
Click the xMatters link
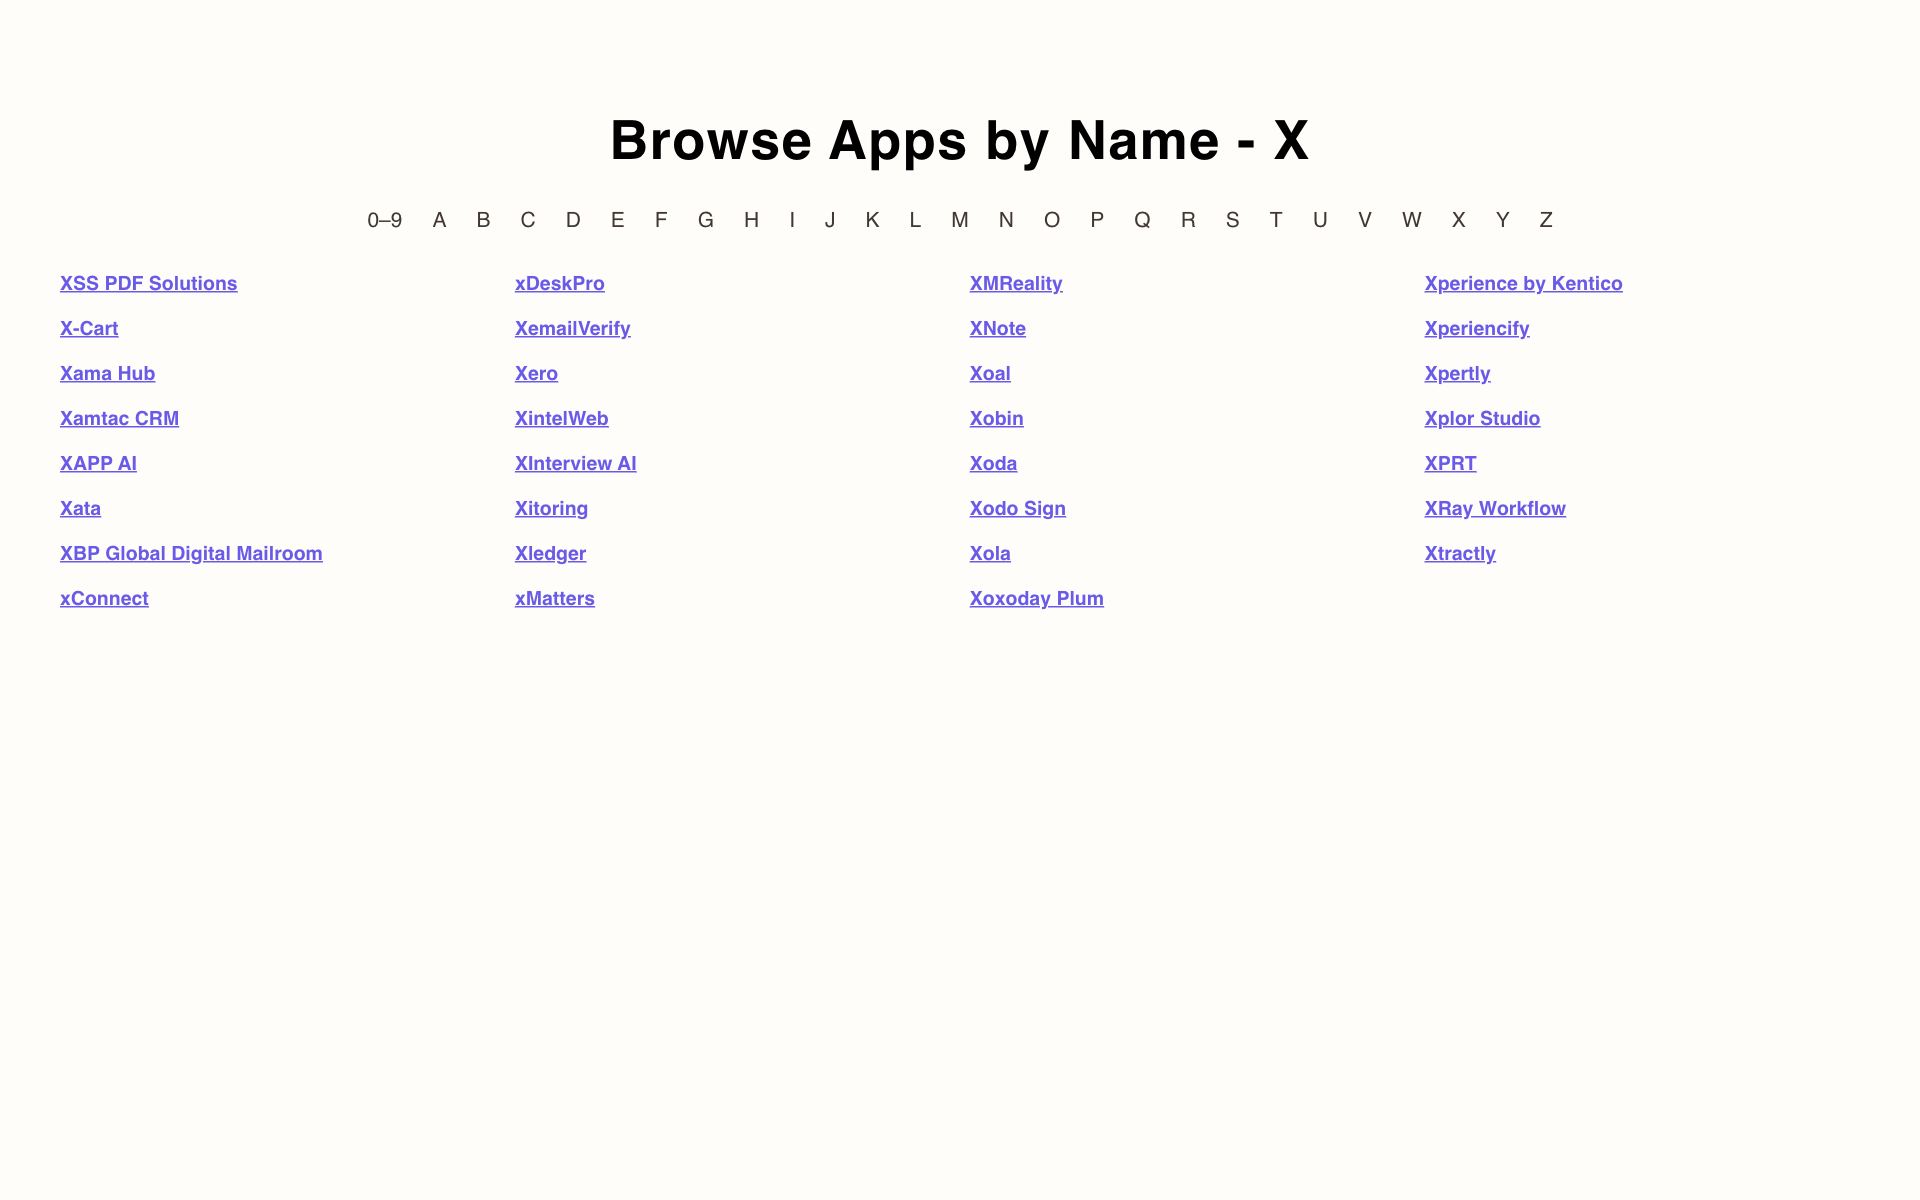pos(554,598)
